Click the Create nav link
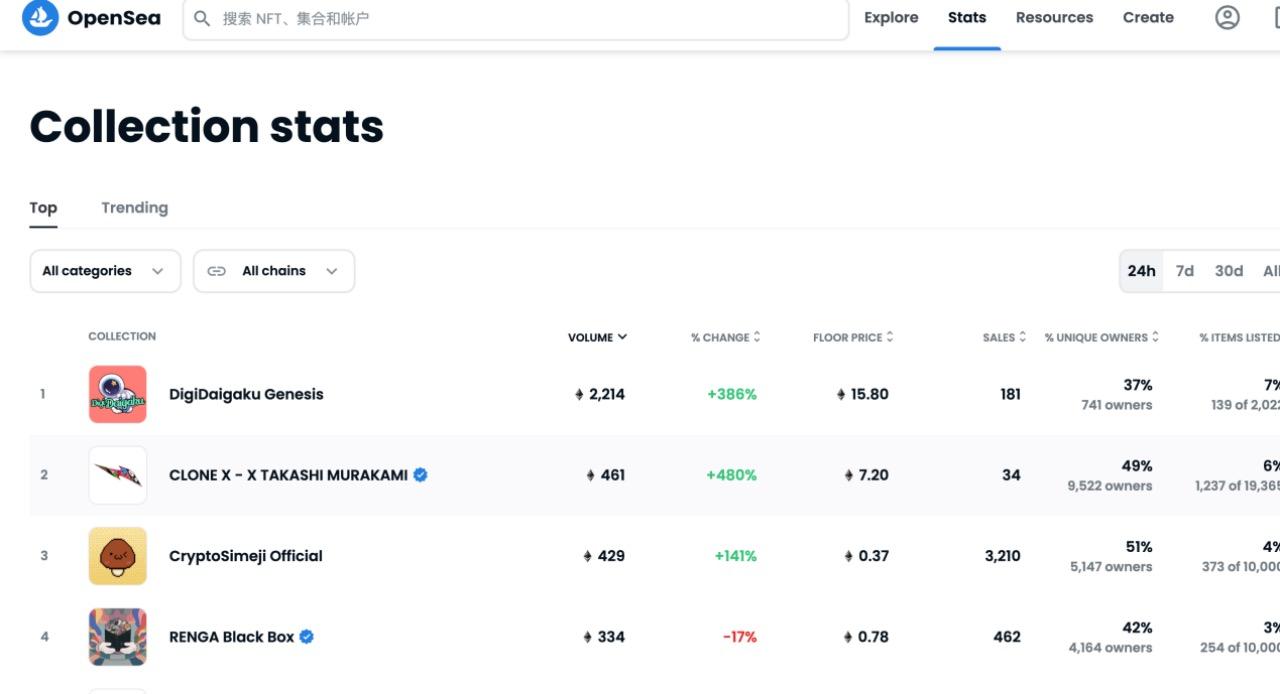1280x694 pixels. pyautogui.click(x=1148, y=17)
